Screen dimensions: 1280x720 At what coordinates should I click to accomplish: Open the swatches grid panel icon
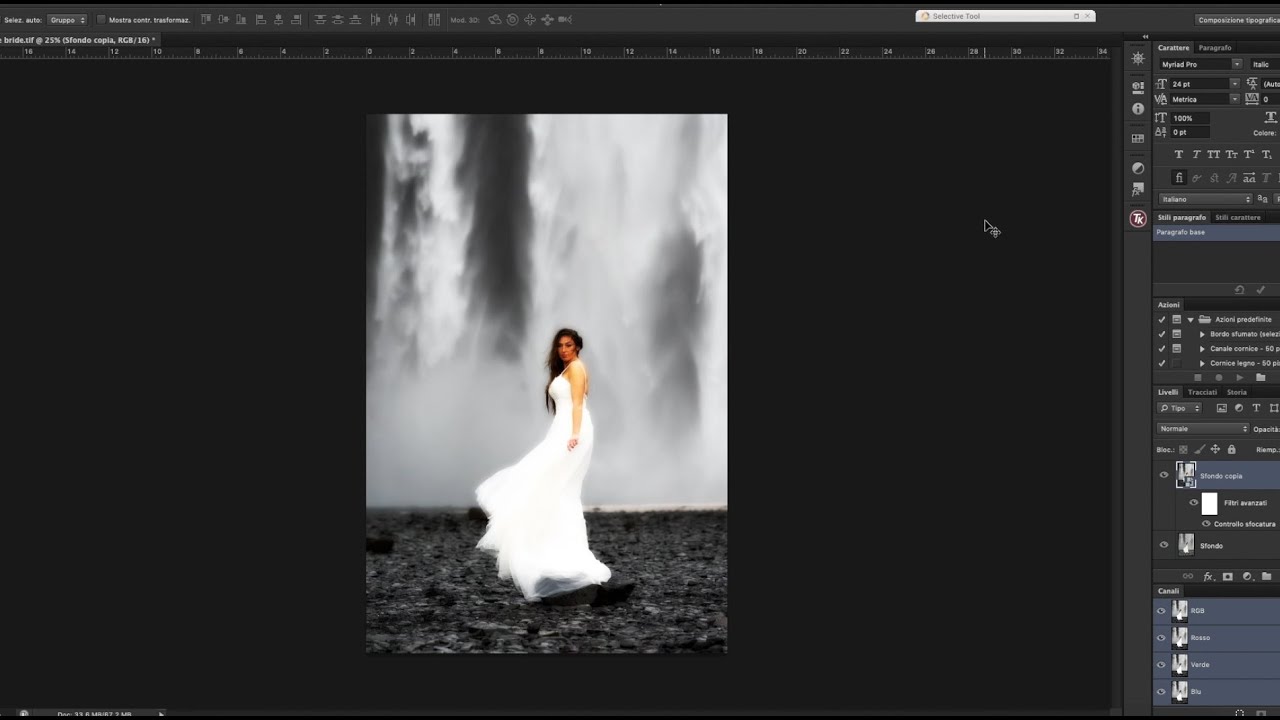(x=1138, y=138)
